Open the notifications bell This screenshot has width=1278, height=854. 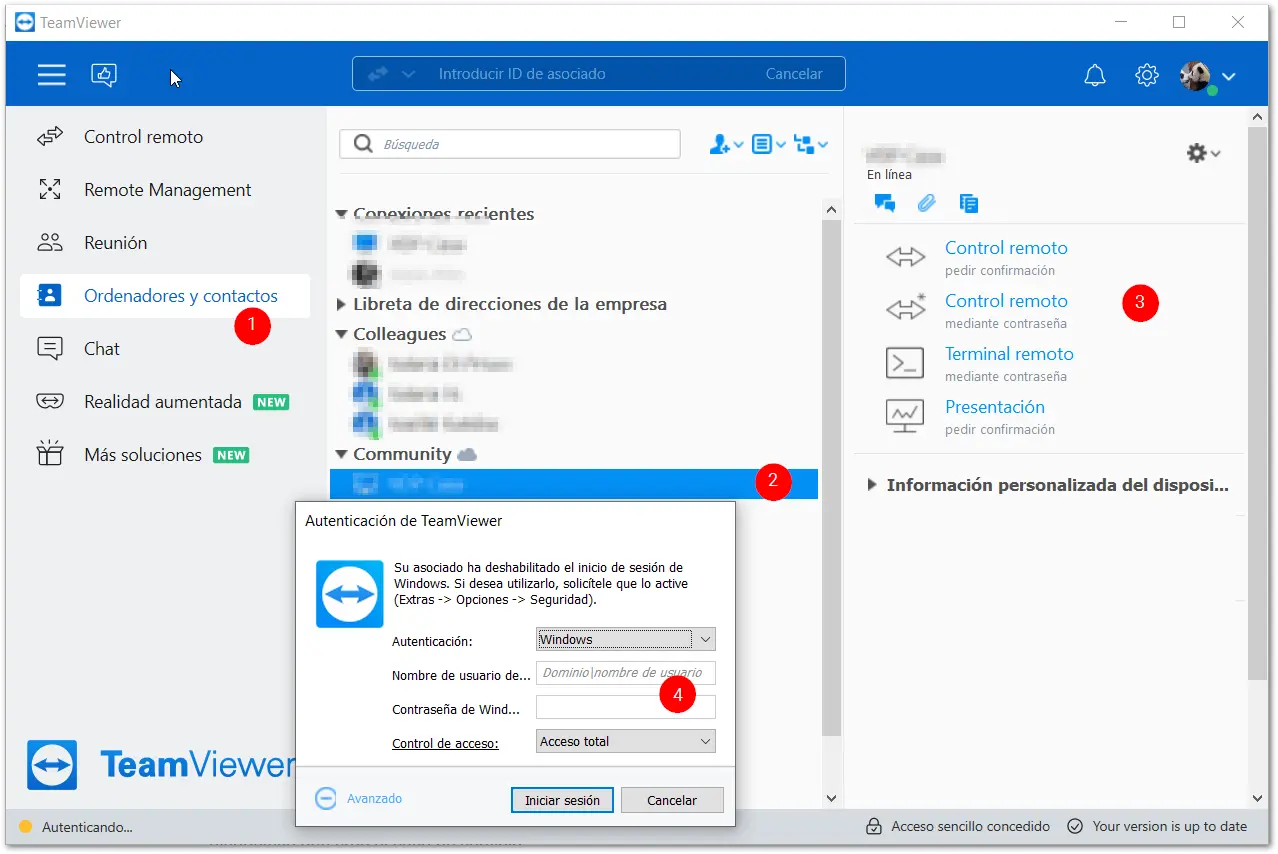click(1095, 75)
